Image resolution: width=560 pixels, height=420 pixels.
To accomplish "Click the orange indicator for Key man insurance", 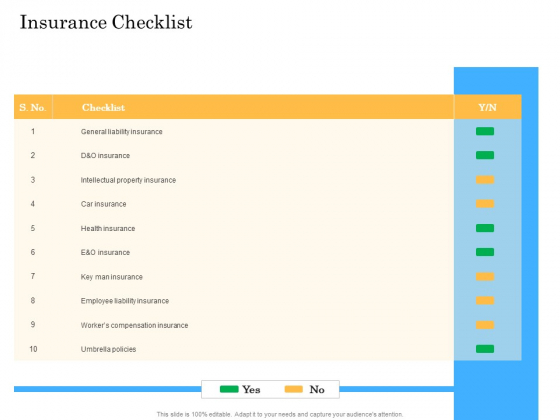I will click(485, 276).
